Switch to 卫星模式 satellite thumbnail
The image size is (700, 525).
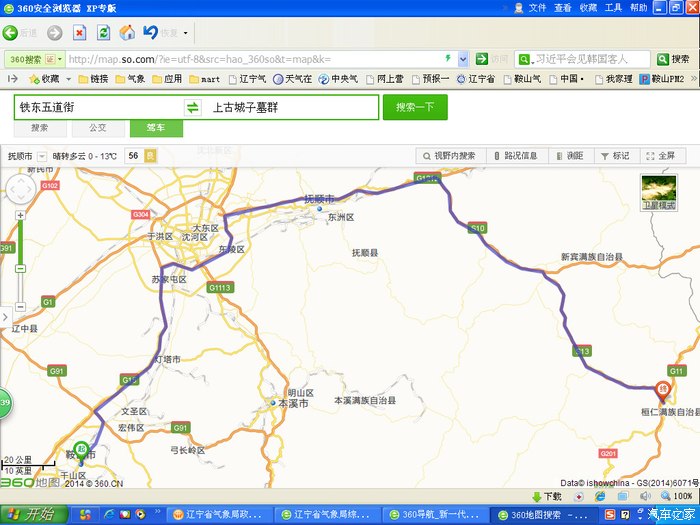659,192
